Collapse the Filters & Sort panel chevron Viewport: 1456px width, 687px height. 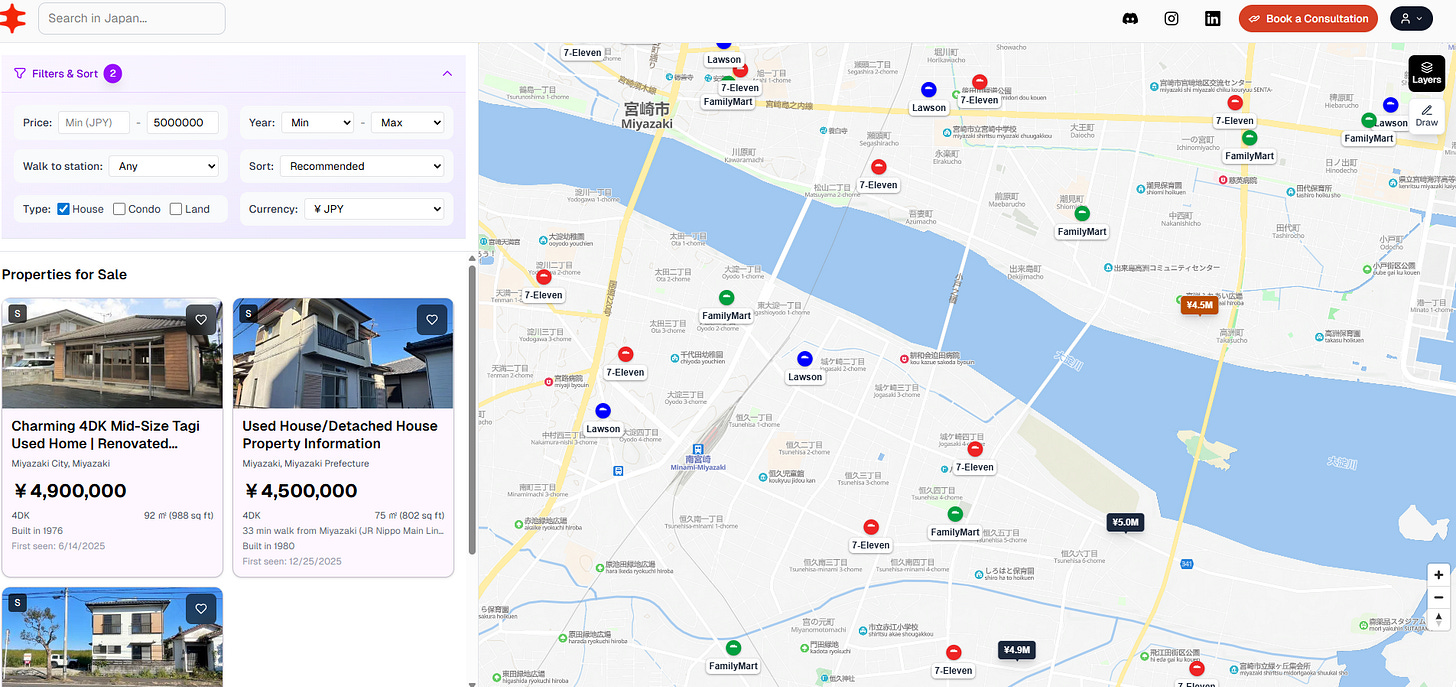tap(447, 73)
